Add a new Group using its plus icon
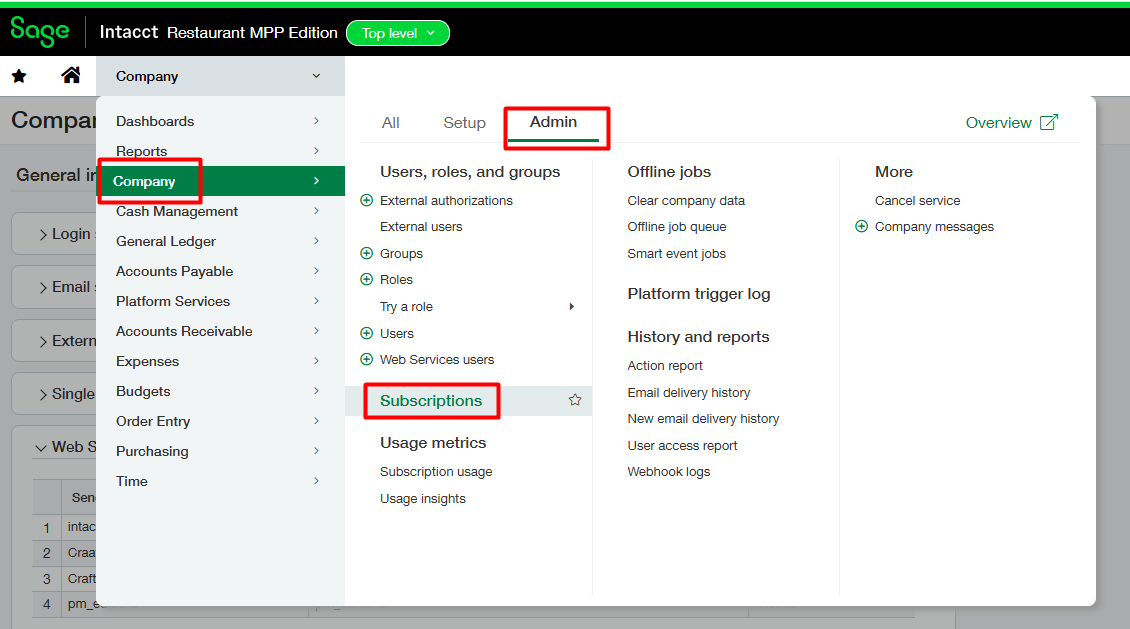This screenshot has height=629, width=1130. coord(366,253)
